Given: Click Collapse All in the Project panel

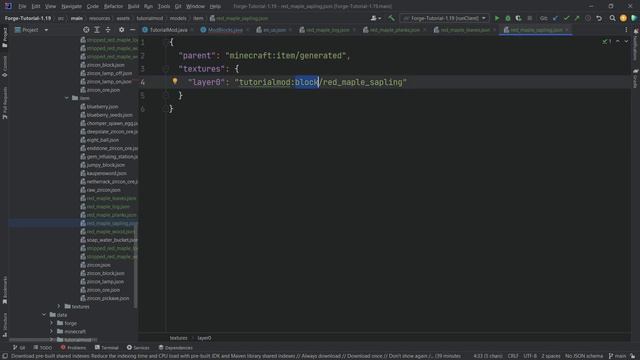Looking at the screenshot, I should 108,30.
